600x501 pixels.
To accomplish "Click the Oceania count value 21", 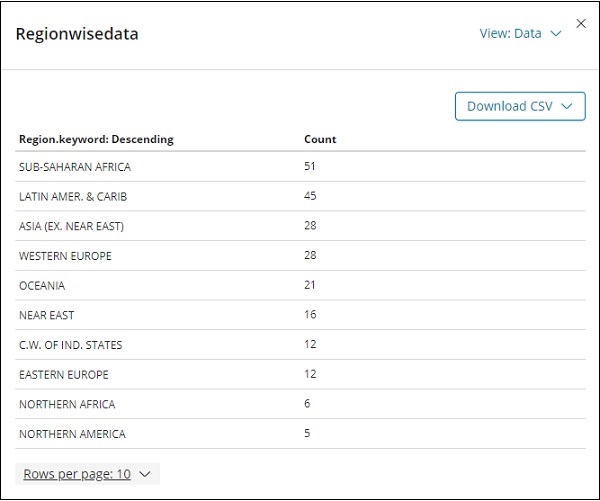I will pyautogui.click(x=310, y=286).
